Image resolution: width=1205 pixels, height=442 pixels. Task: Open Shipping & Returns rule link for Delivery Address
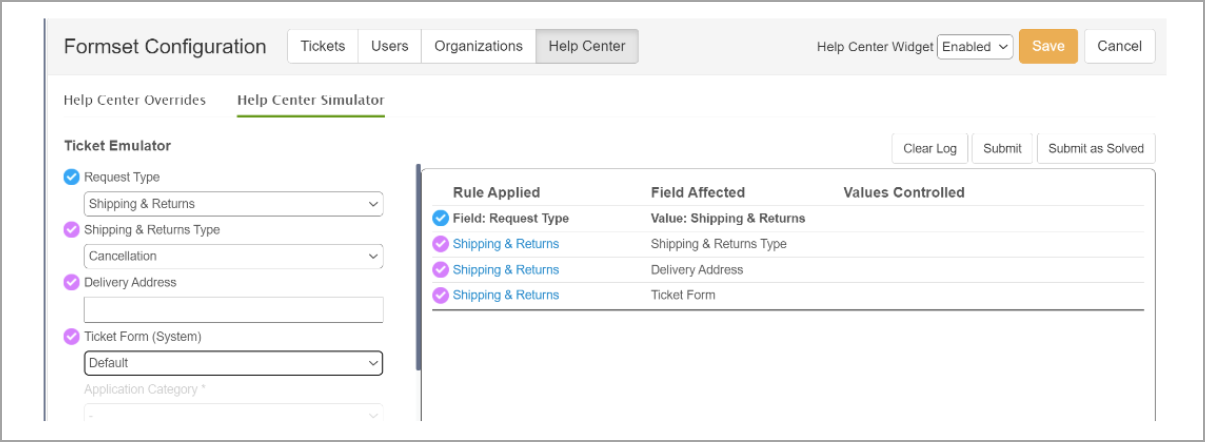click(x=506, y=270)
